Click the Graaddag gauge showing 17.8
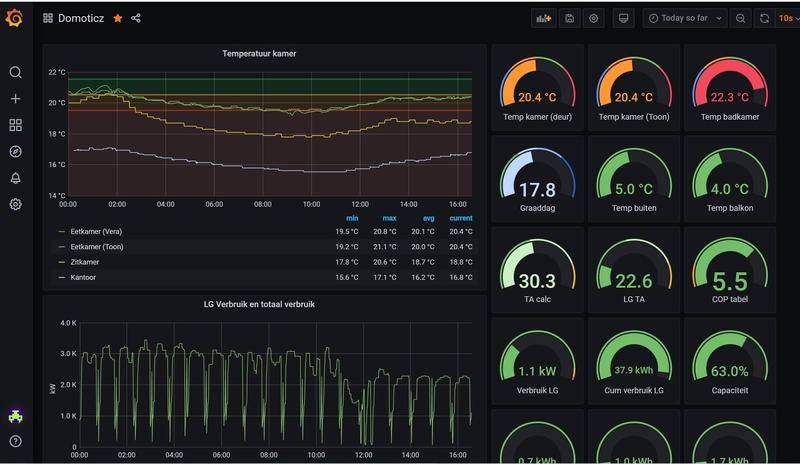 coord(537,179)
